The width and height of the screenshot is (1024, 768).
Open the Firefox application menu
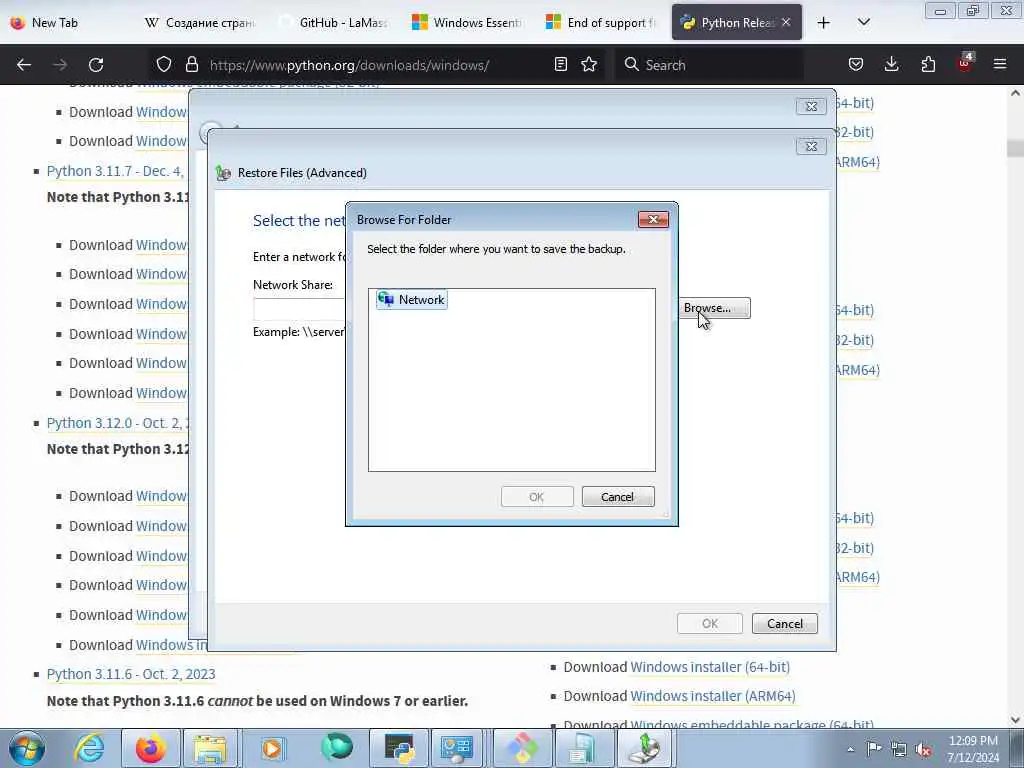[x=1000, y=64]
